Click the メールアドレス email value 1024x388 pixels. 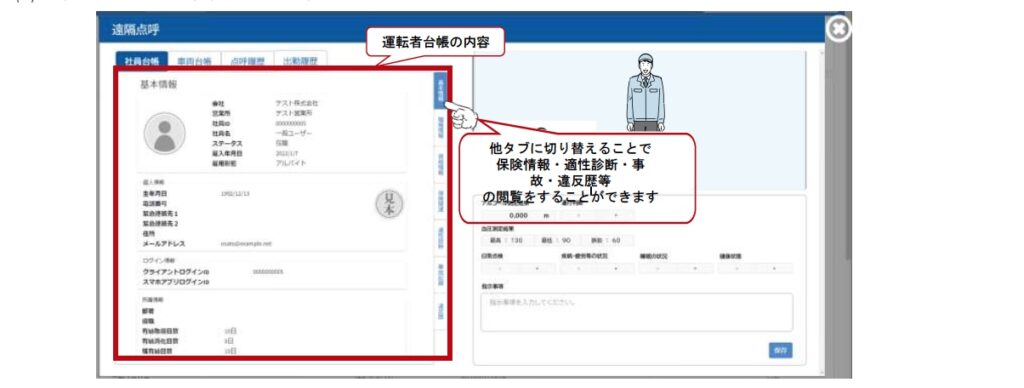pyautogui.click(x=246, y=243)
